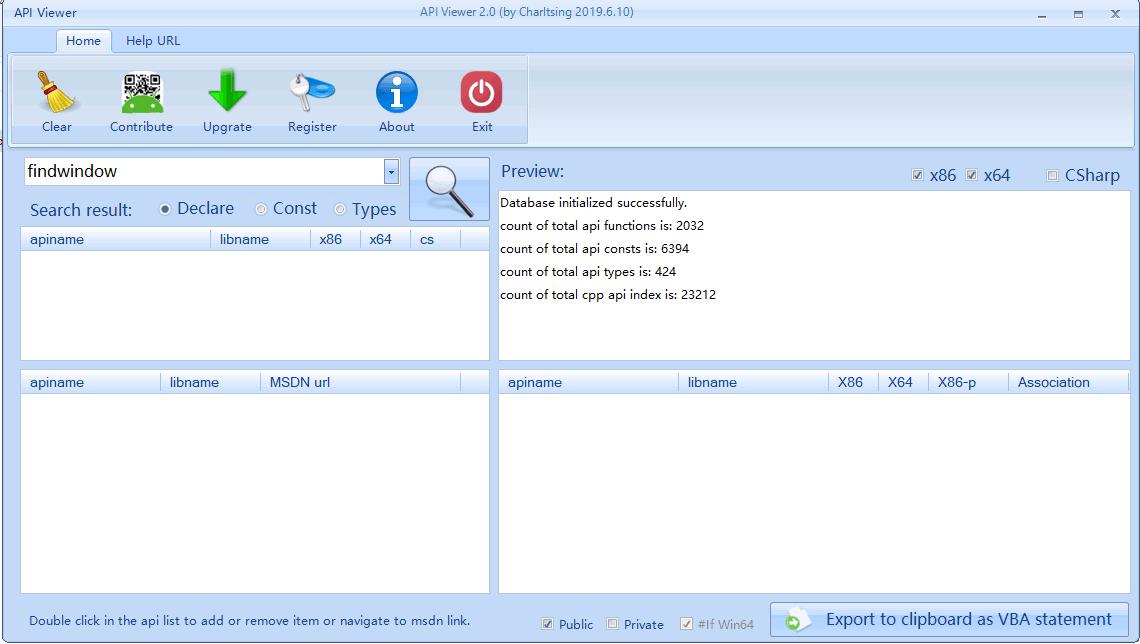The image size is (1140, 644).
Task: Click the libname header in the Association list
Action: point(754,383)
